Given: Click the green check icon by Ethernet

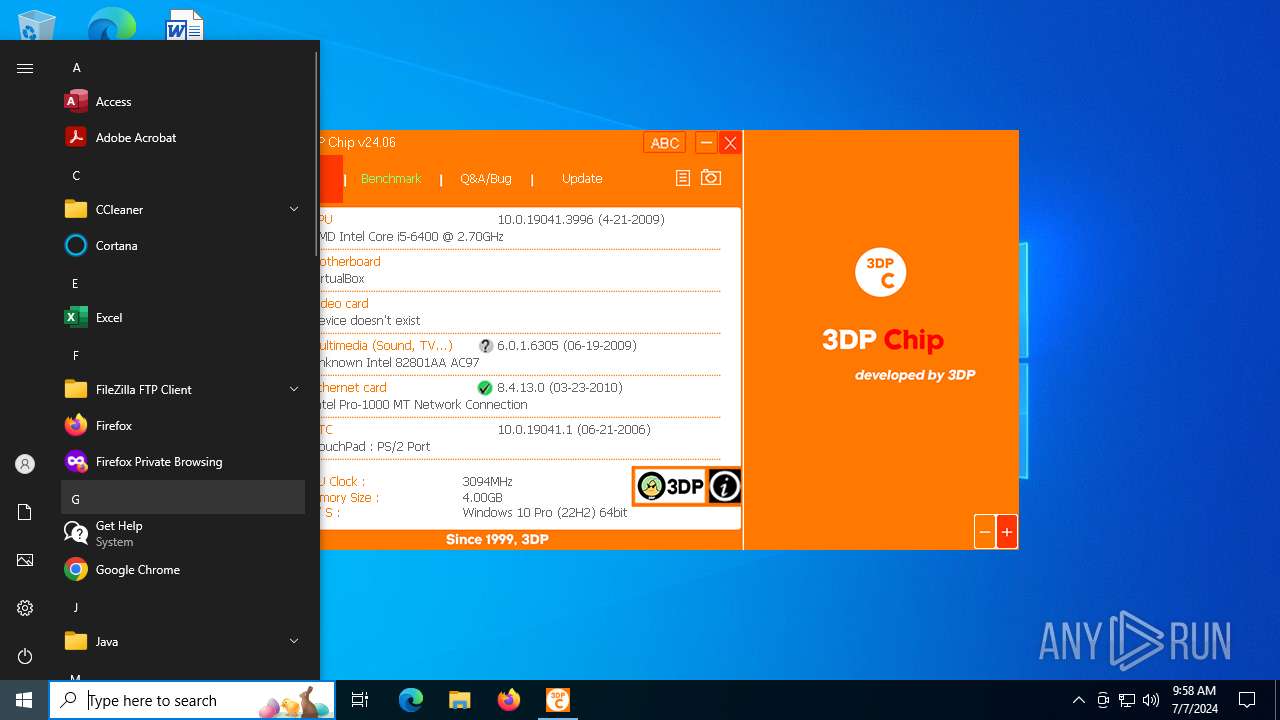Looking at the screenshot, I should click(485, 388).
